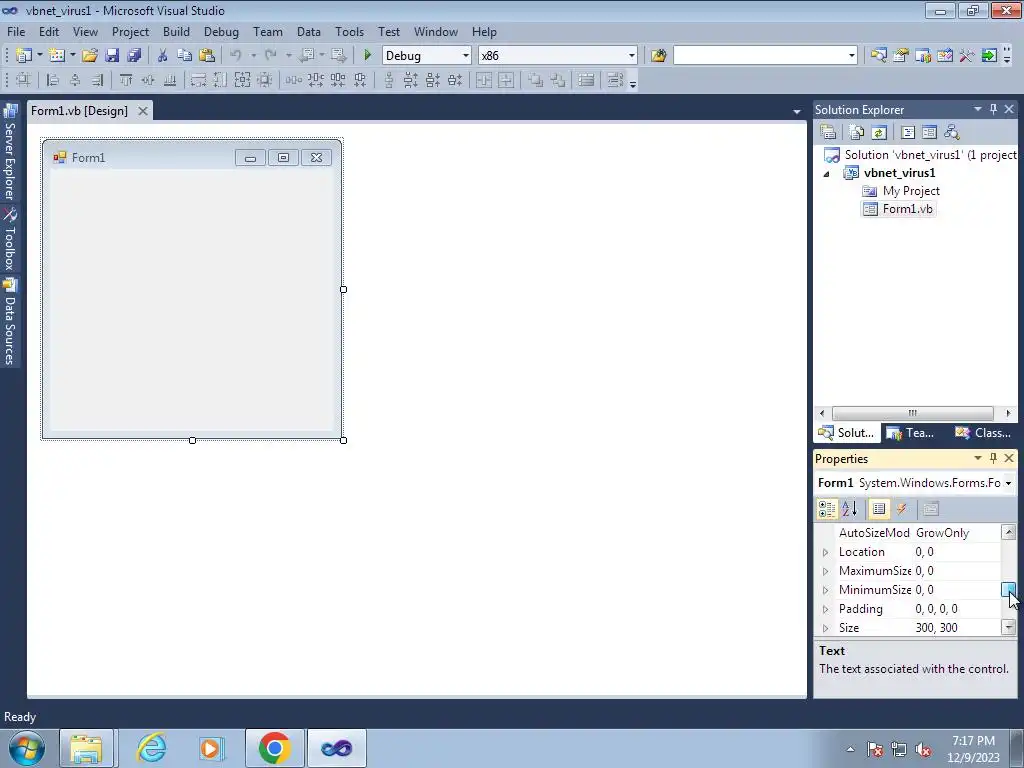The width and height of the screenshot is (1024, 768).
Task: Click the Save floppy disk icon
Action: (112, 56)
